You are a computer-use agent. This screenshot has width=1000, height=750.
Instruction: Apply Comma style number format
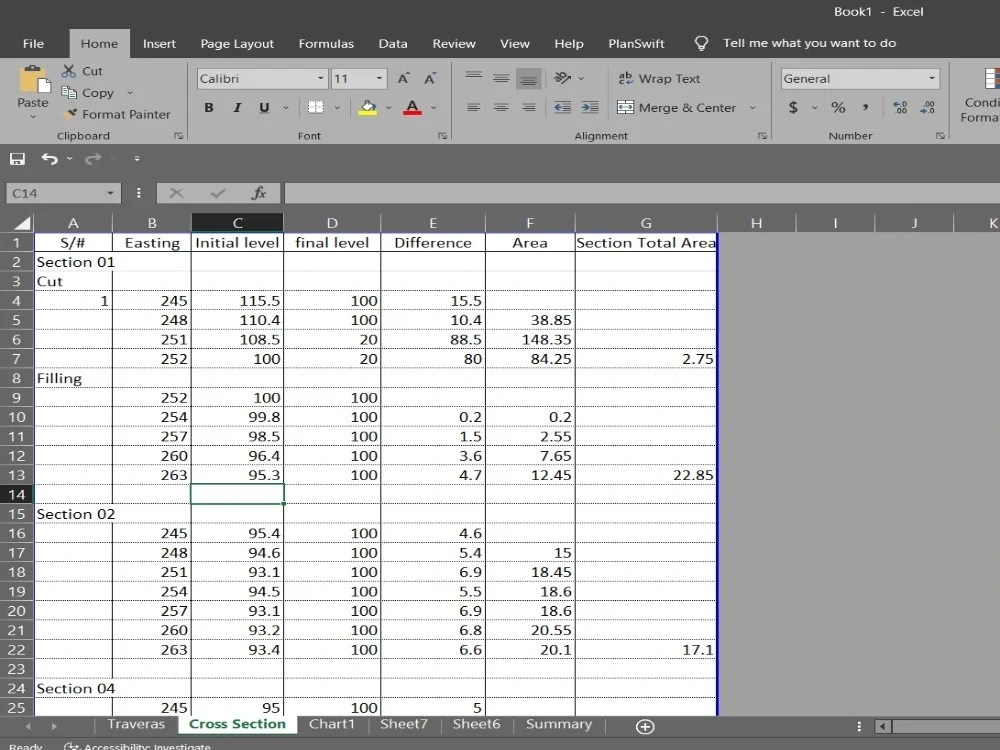tap(865, 107)
